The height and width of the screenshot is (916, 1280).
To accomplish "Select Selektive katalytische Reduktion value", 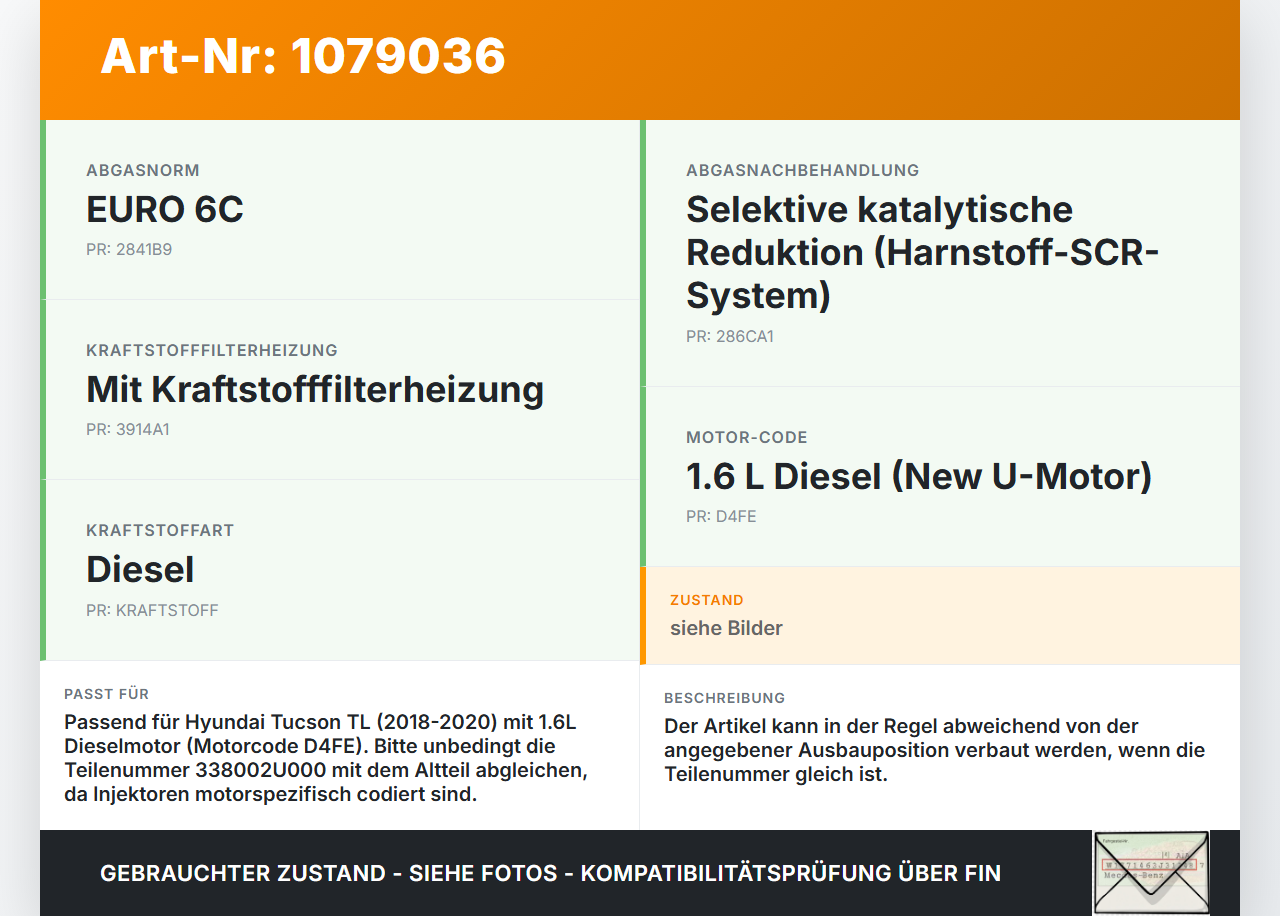I will [922, 252].
